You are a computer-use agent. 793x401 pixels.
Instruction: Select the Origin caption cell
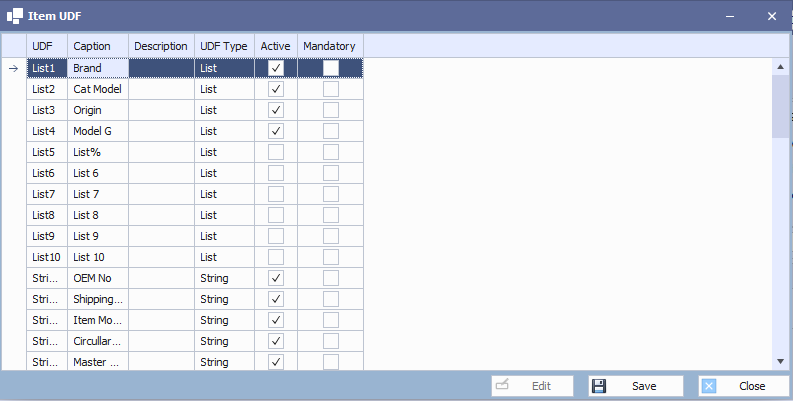(x=98, y=110)
